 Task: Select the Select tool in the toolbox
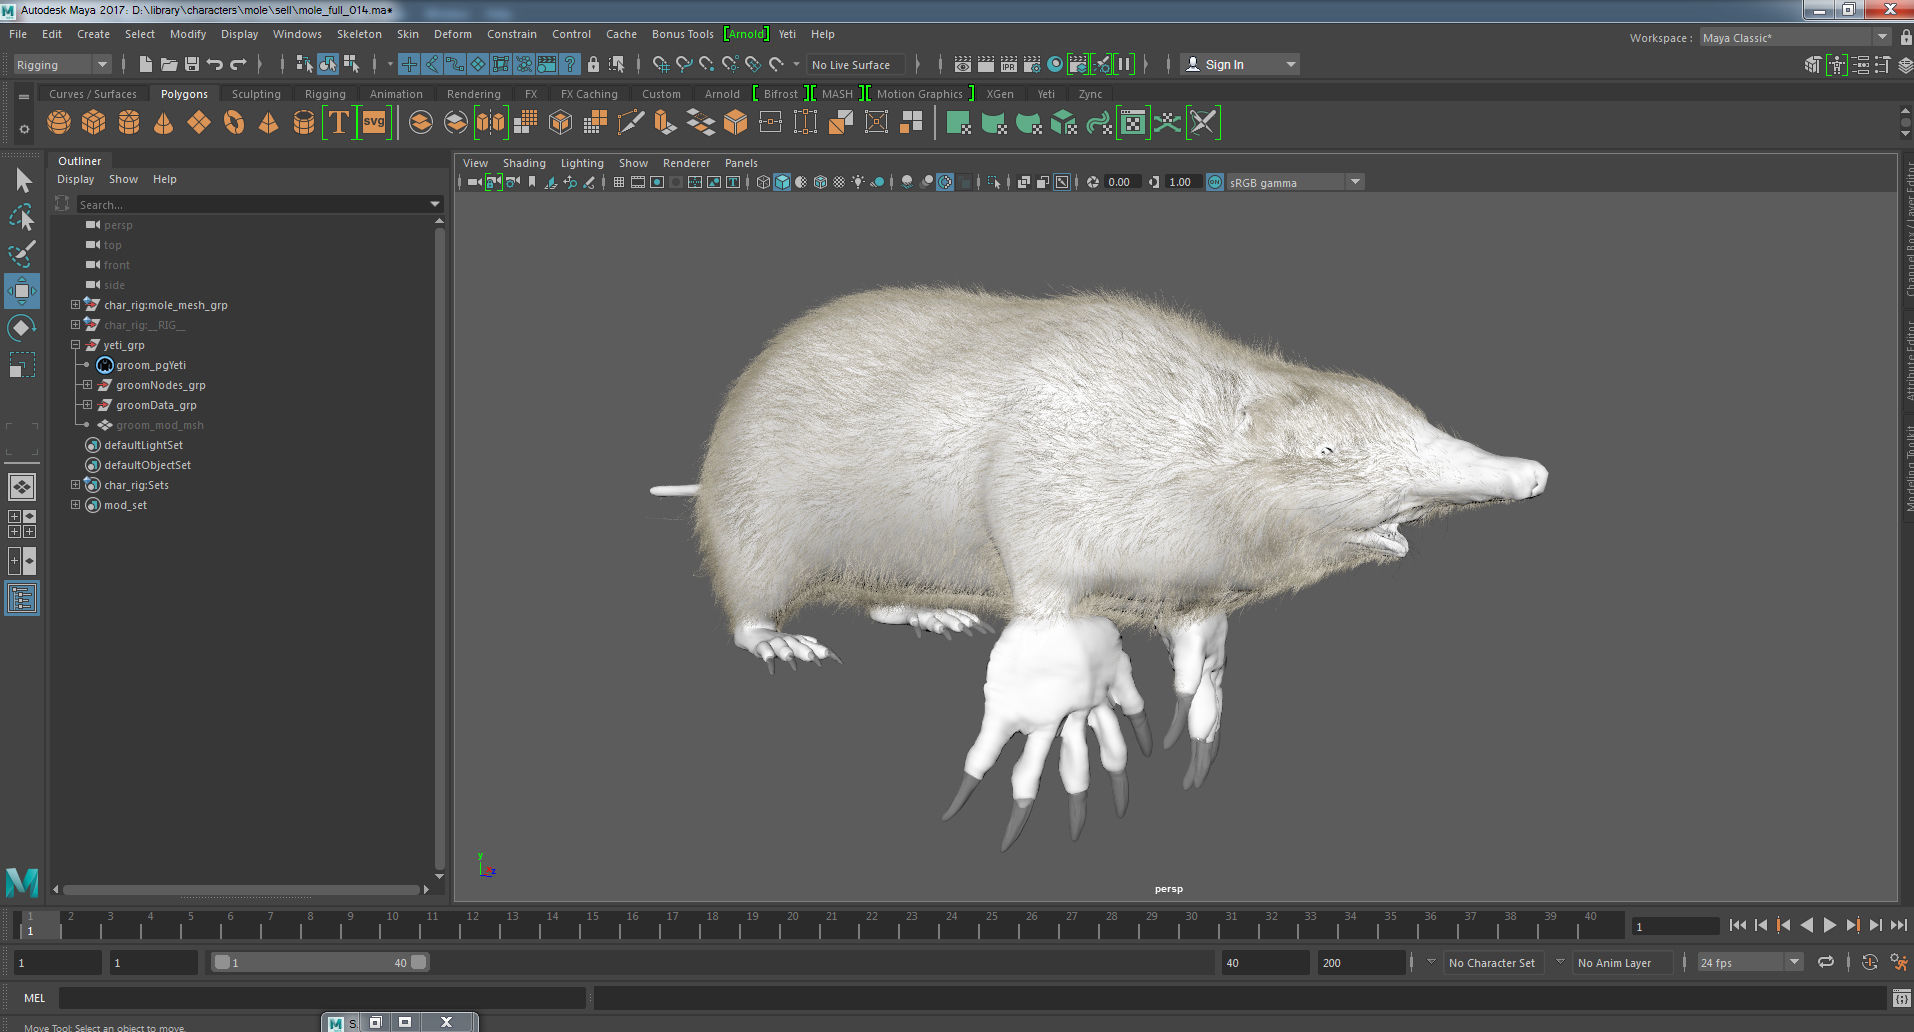pyautogui.click(x=22, y=181)
